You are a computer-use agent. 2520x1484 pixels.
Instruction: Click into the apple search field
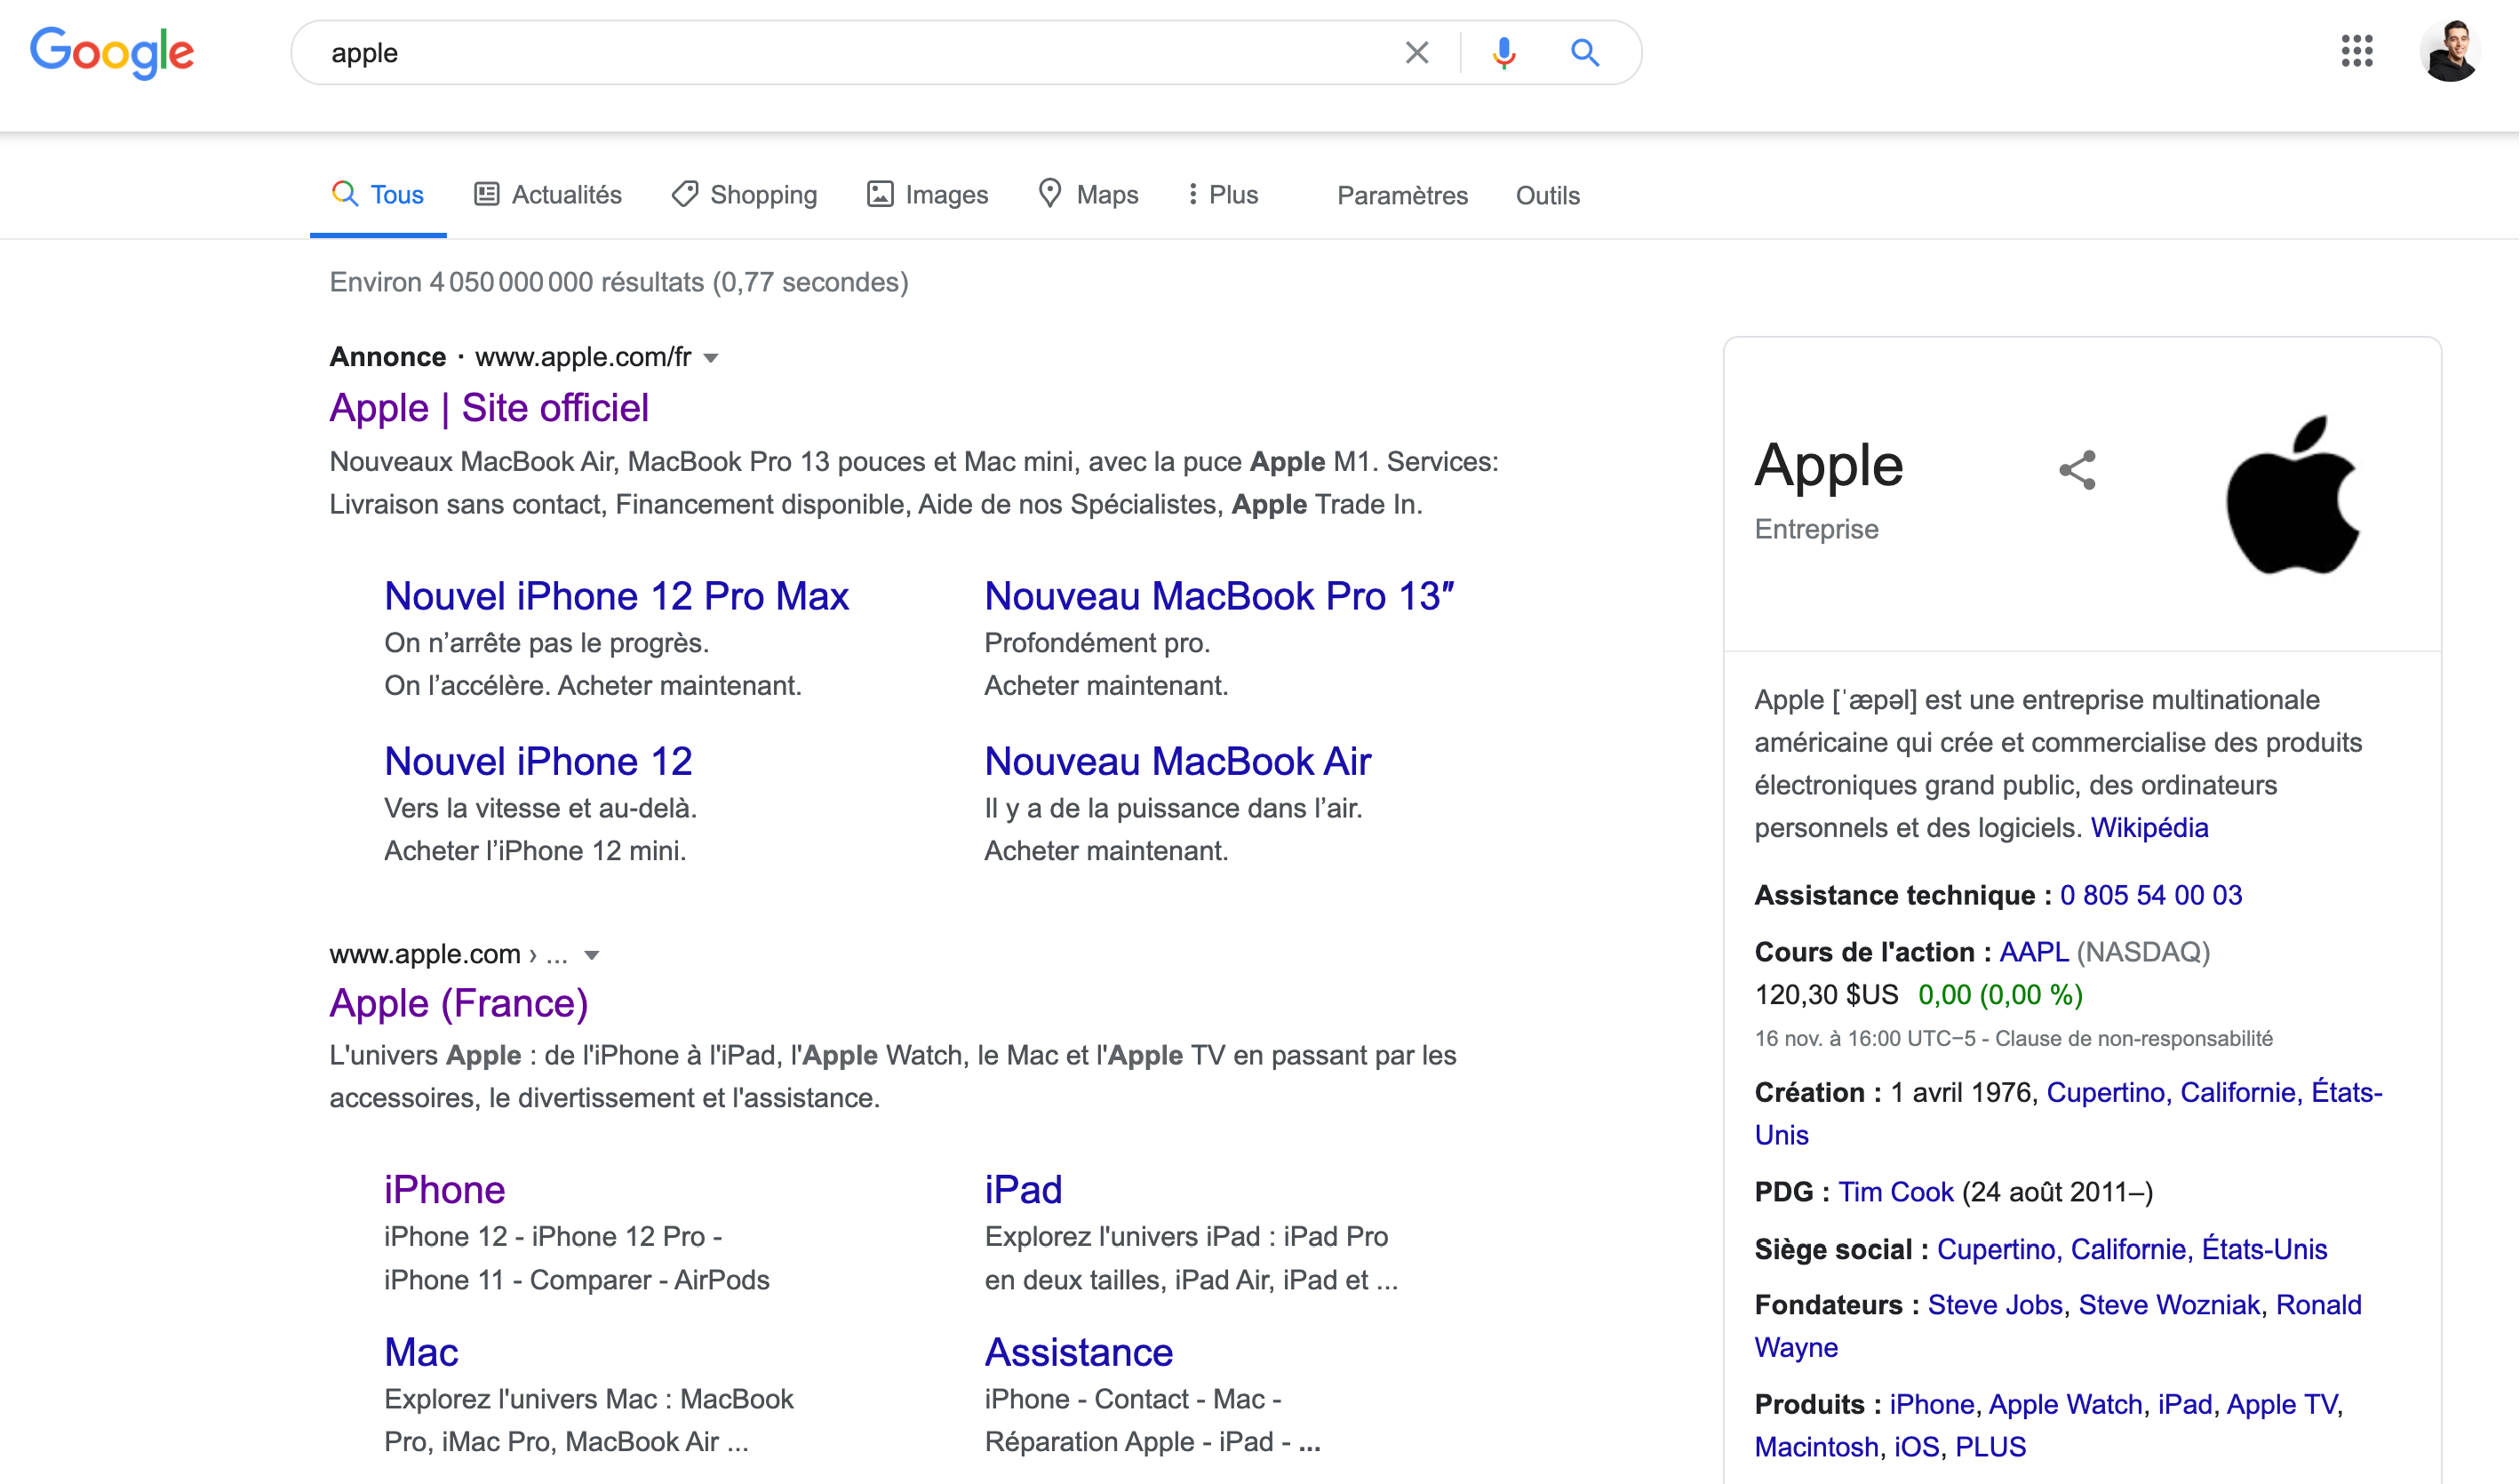(850, 52)
